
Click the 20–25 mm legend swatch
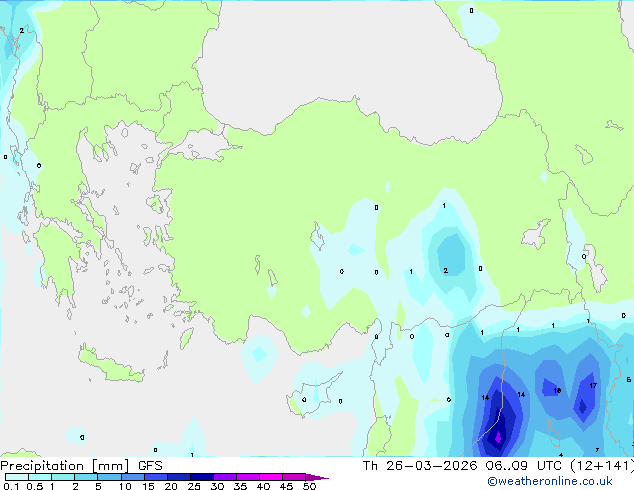pos(179,477)
